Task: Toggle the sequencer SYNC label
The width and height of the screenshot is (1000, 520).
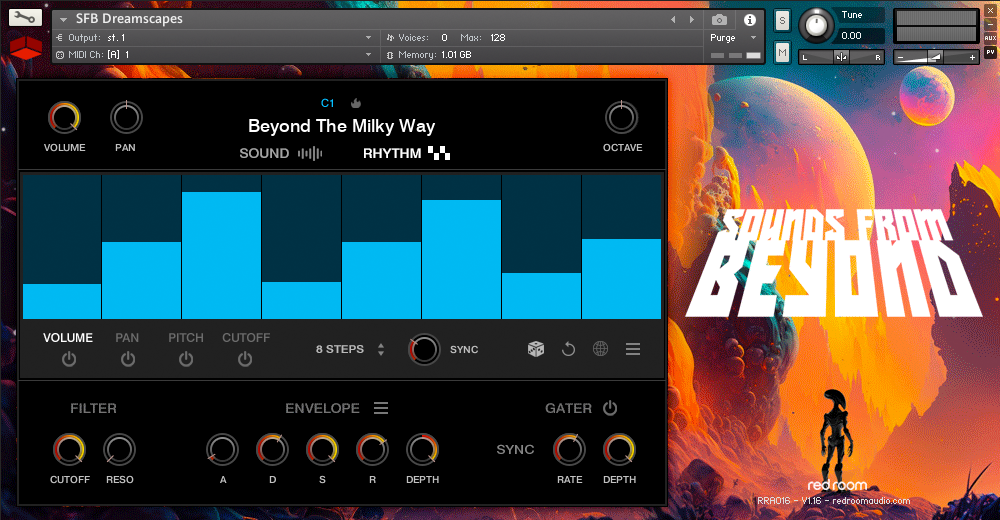Action: click(x=464, y=350)
